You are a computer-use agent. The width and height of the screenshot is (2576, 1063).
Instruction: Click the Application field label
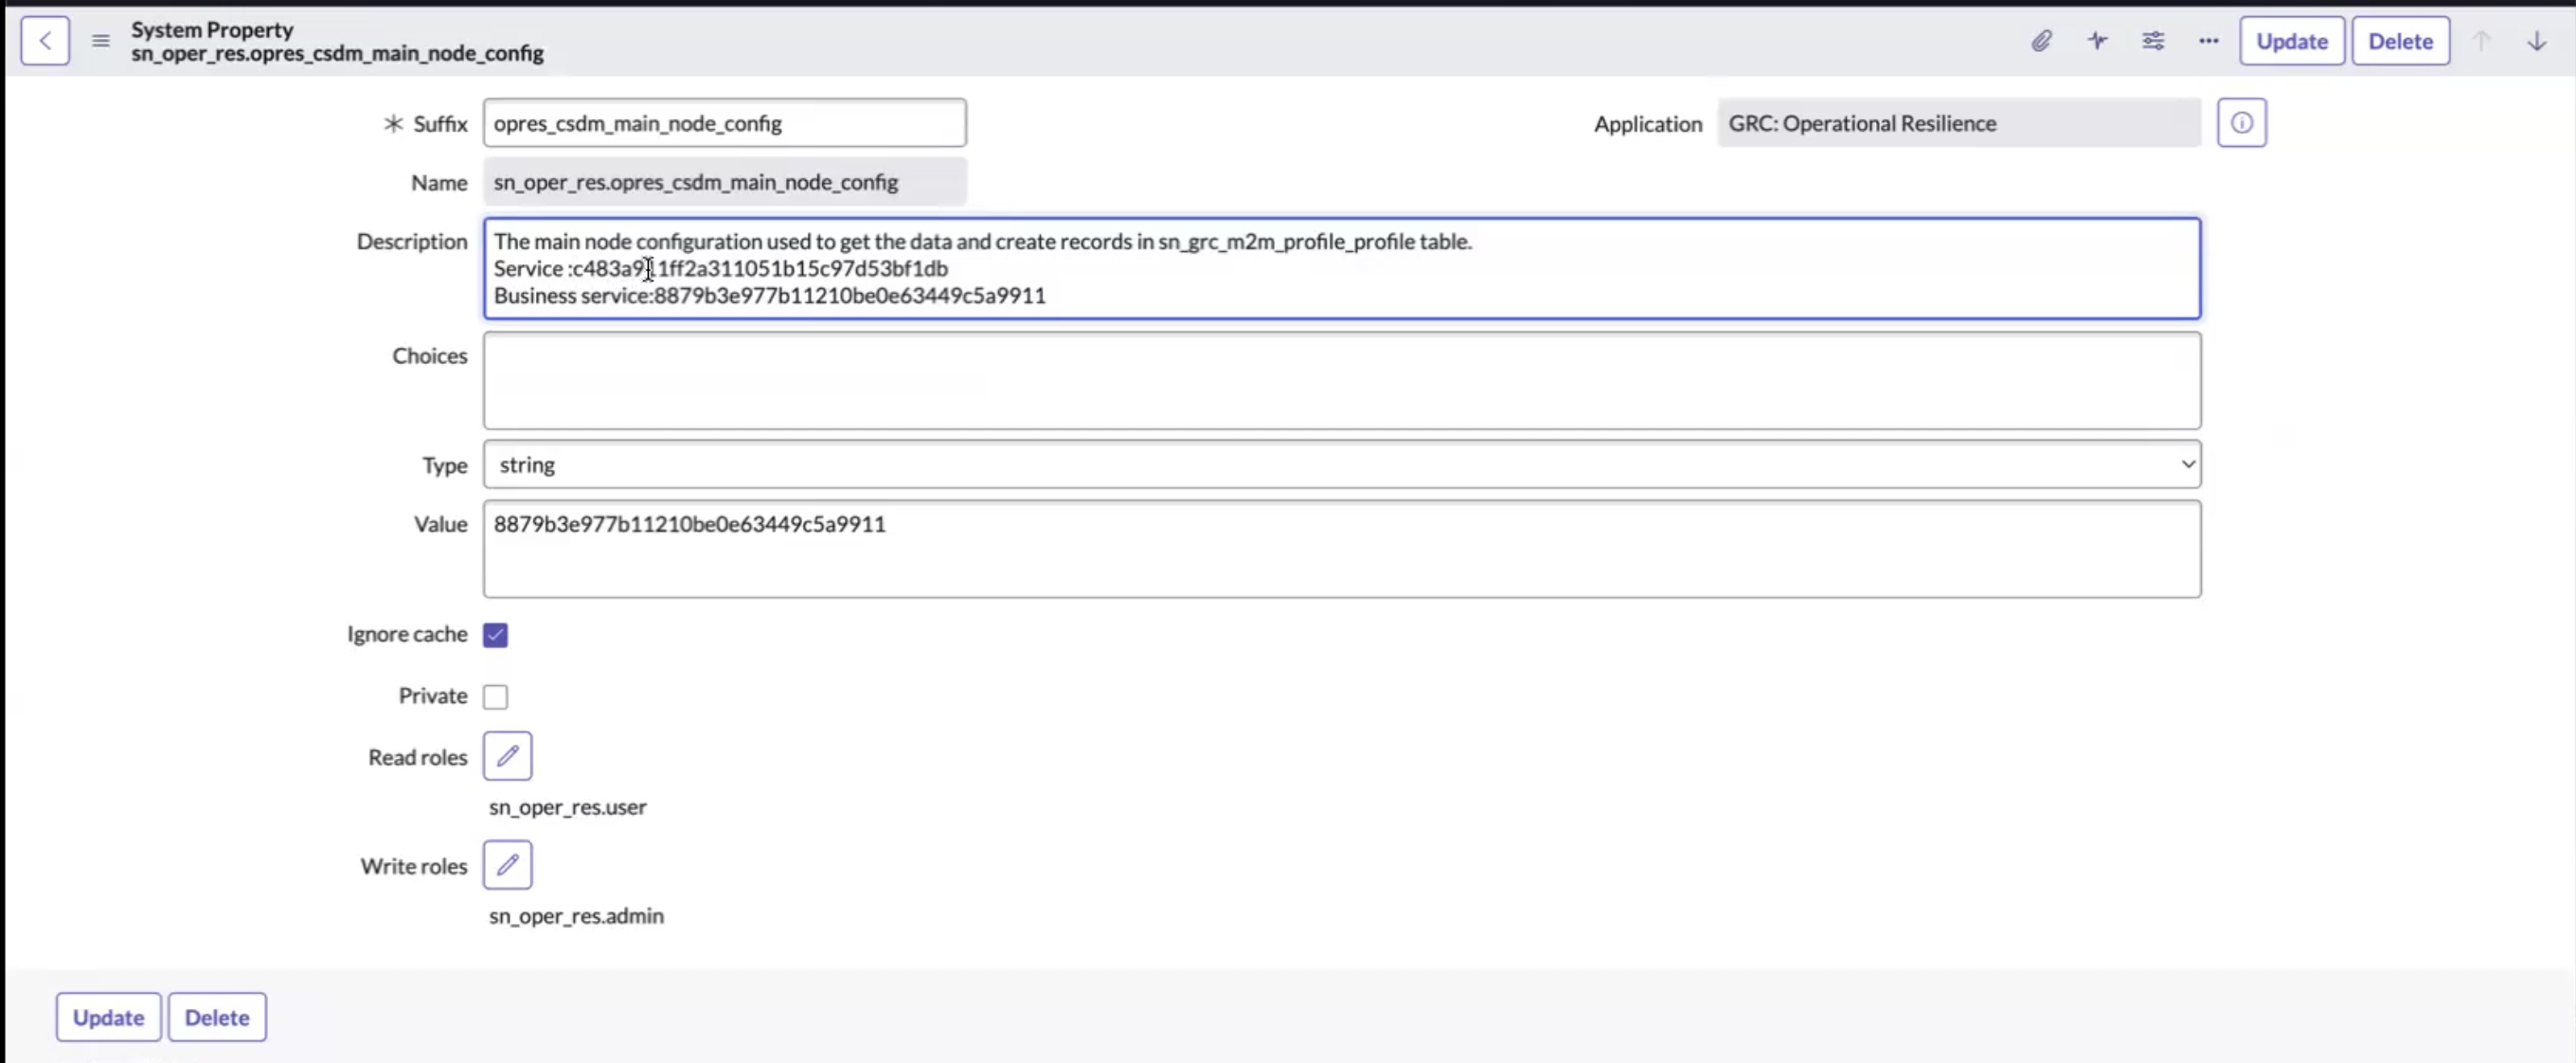tap(1648, 124)
